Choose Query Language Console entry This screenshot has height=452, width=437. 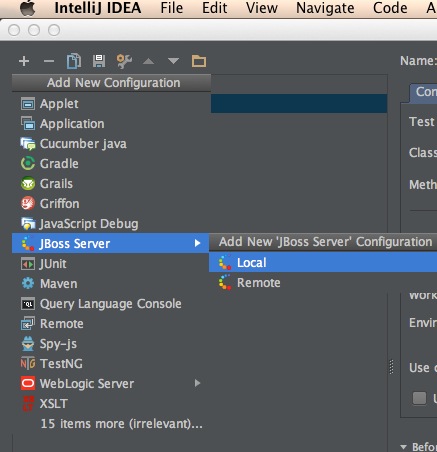(111, 304)
